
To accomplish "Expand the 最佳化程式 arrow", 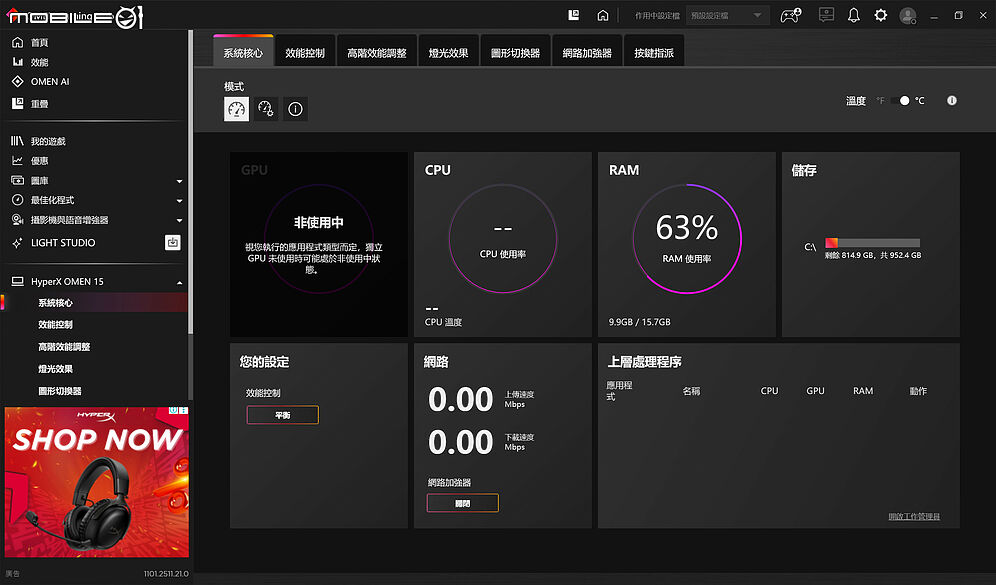I will 179,201.
